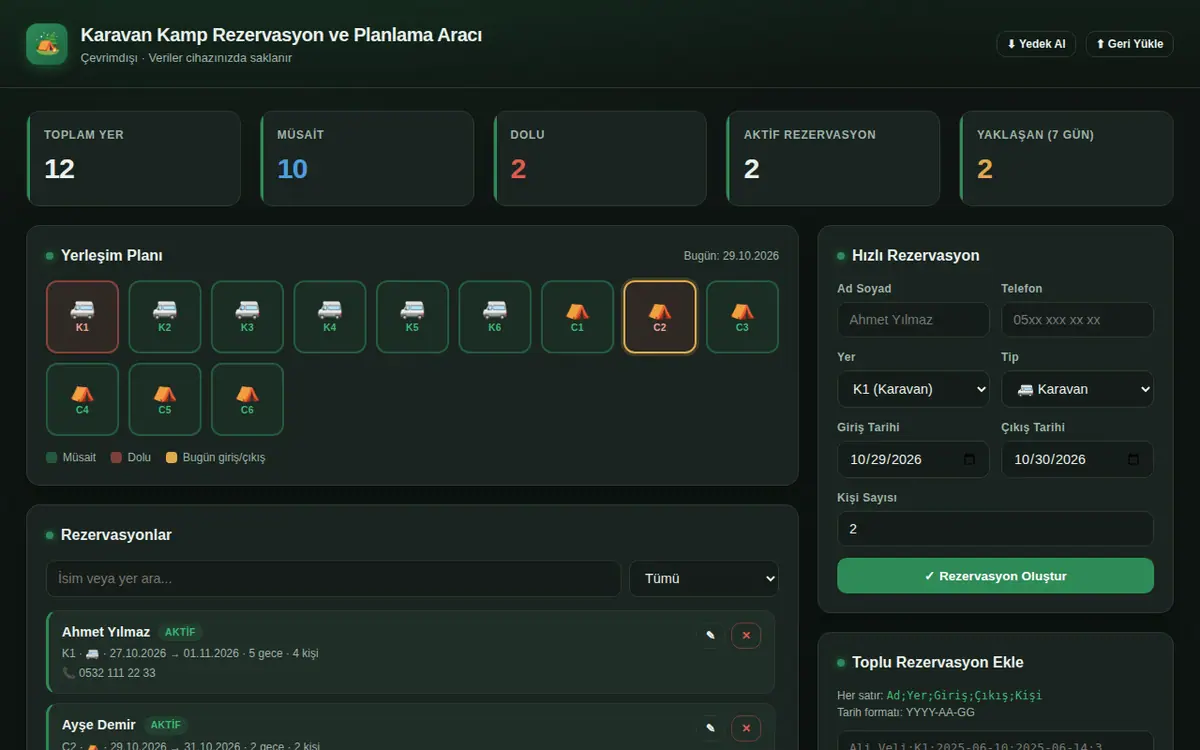Edit Ayşe Demir reservation with pencil icon

coord(710,728)
